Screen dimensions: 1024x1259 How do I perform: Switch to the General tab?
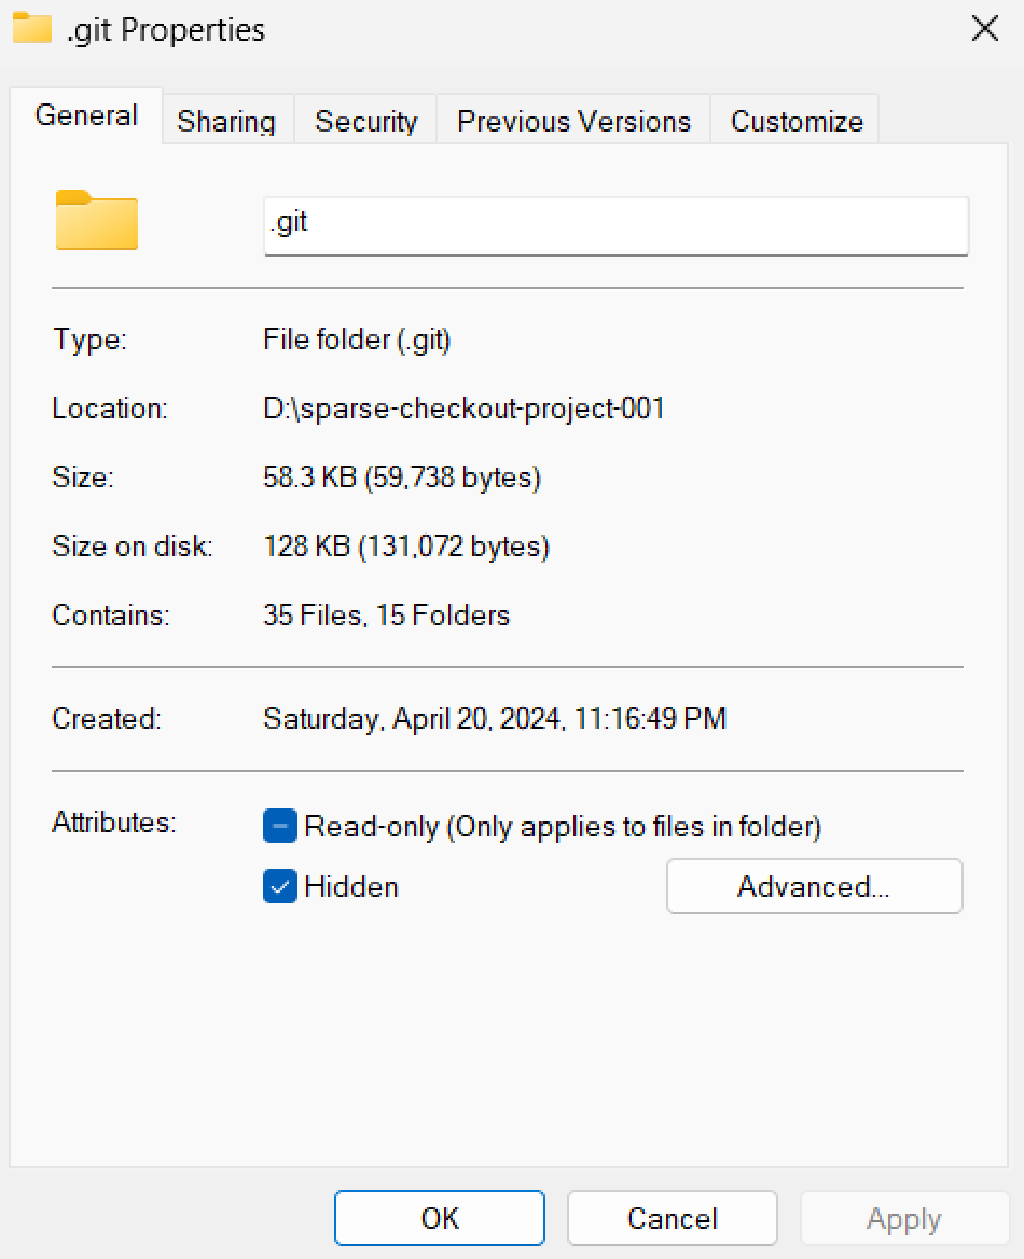(x=87, y=116)
